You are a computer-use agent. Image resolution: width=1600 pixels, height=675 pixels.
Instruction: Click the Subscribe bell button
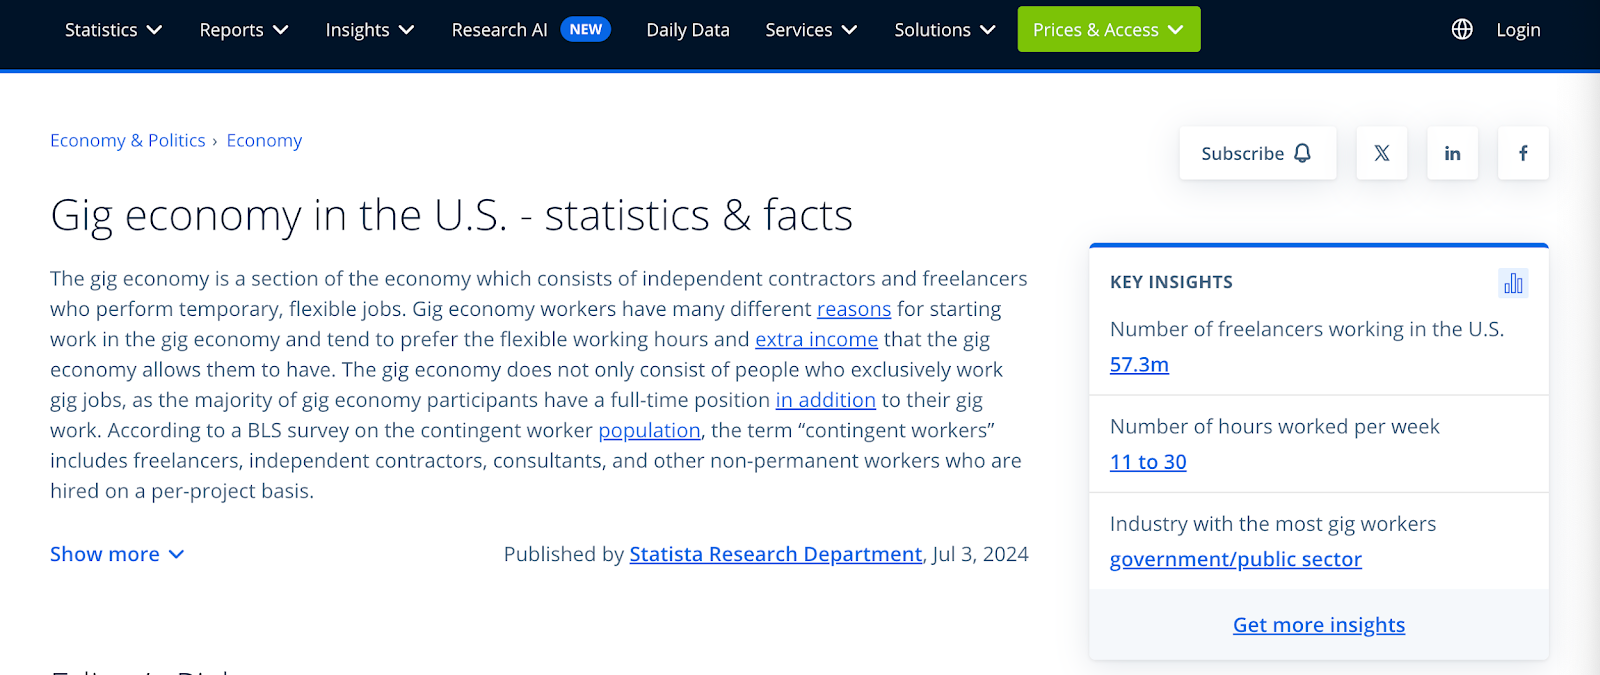(x=1257, y=153)
